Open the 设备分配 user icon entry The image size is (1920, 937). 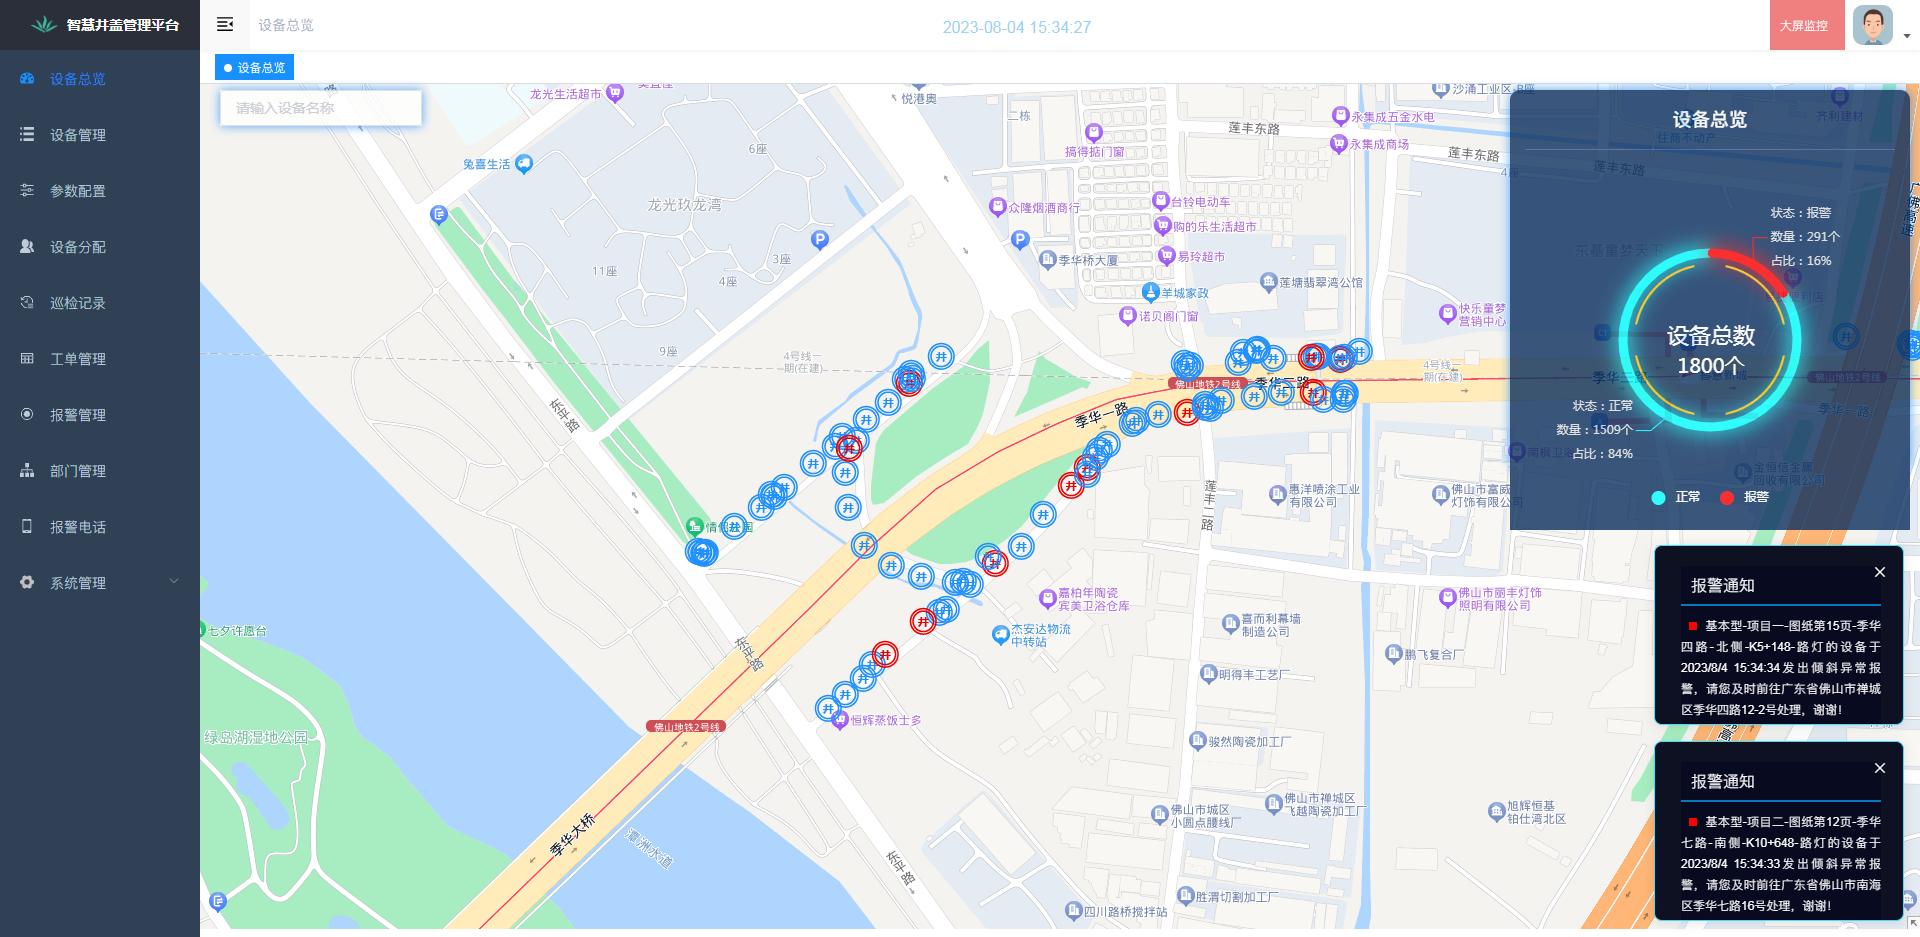[27, 246]
